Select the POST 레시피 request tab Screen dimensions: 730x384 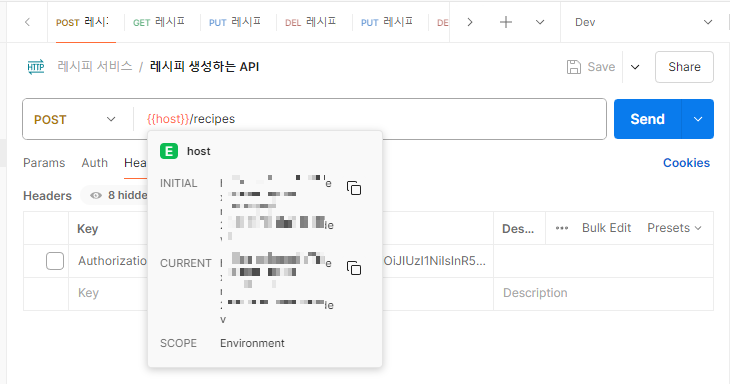[x=82, y=22]
